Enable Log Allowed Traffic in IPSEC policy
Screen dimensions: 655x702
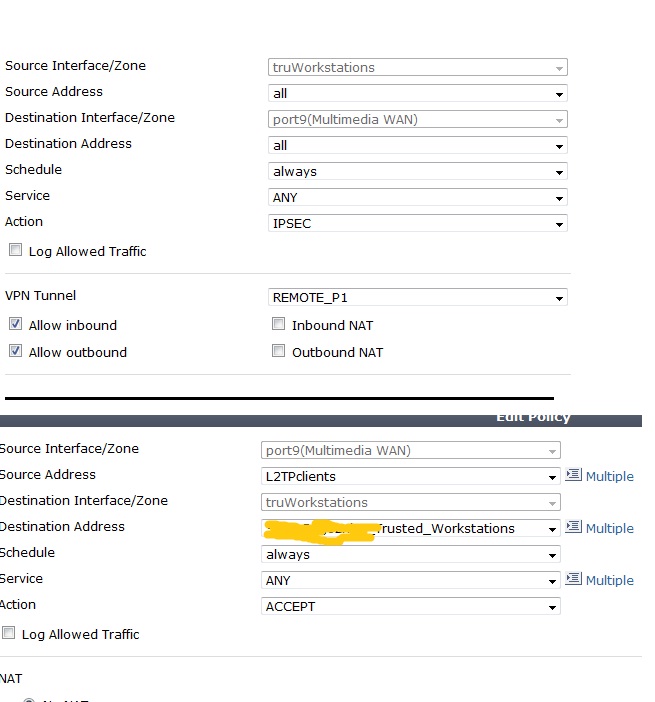pos(15,250)
